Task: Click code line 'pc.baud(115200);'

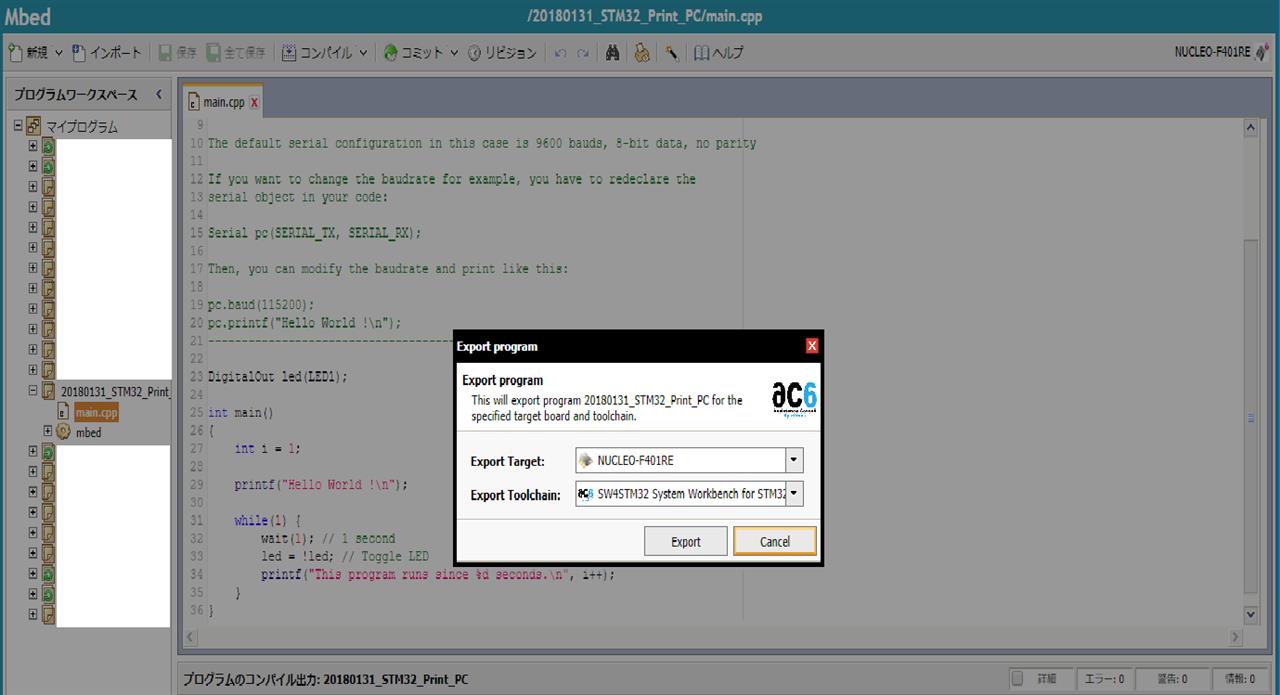Action: pyautogui.click(x=261, y=305)
